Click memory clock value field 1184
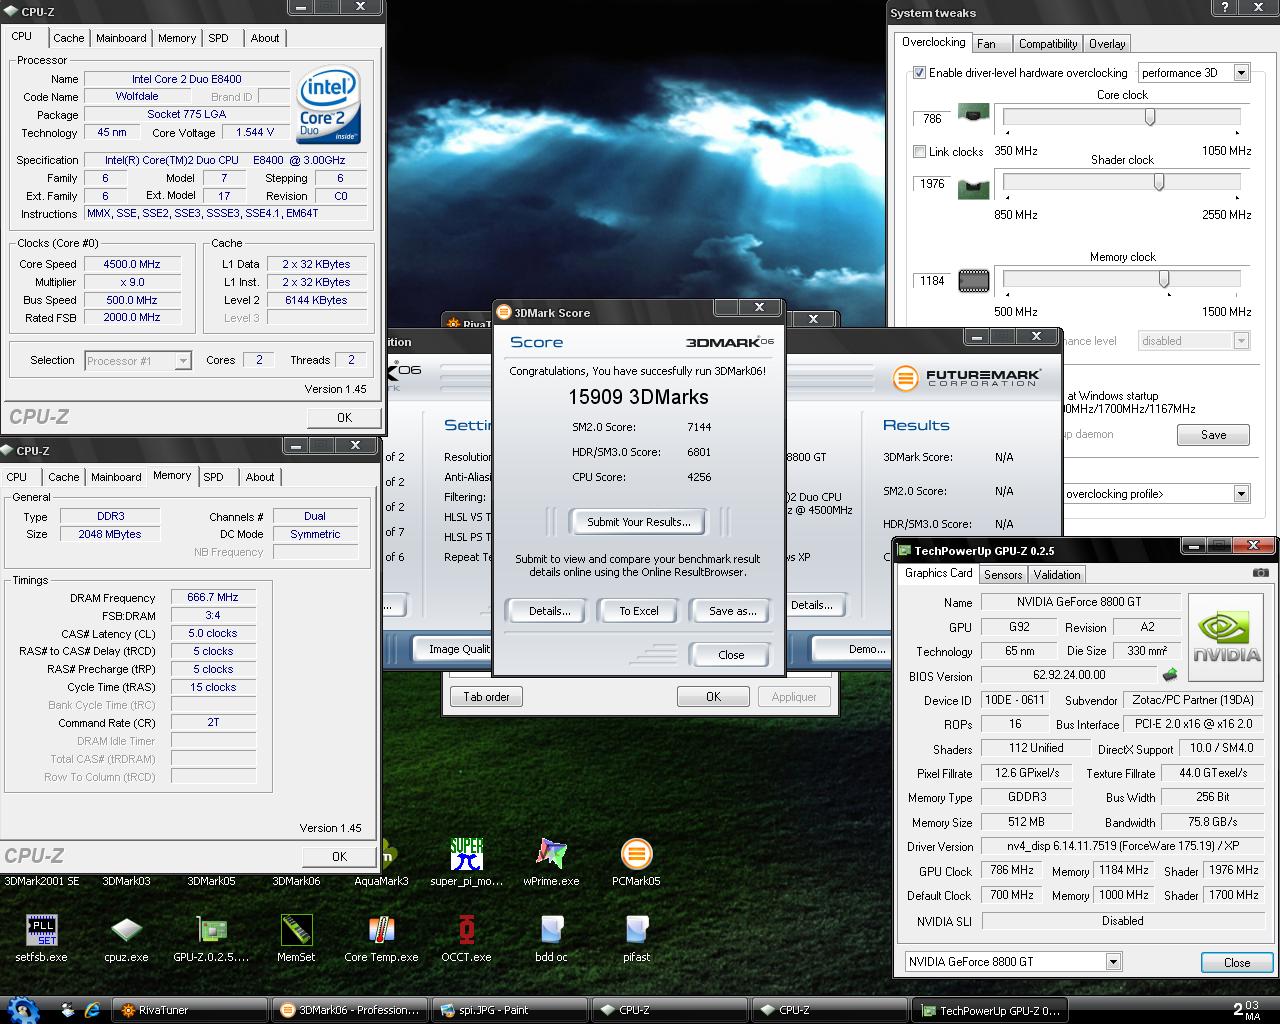This screenshot has height=1024, width=1280. click(x=932, y=281)
